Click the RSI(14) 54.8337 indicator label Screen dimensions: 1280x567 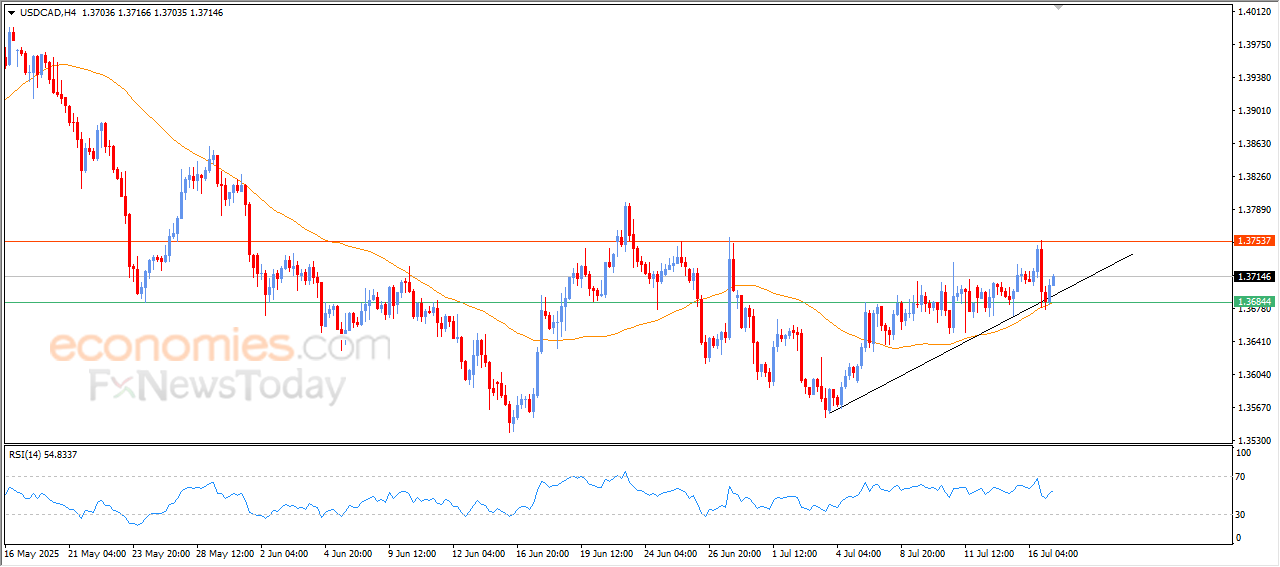coord(43,455)
